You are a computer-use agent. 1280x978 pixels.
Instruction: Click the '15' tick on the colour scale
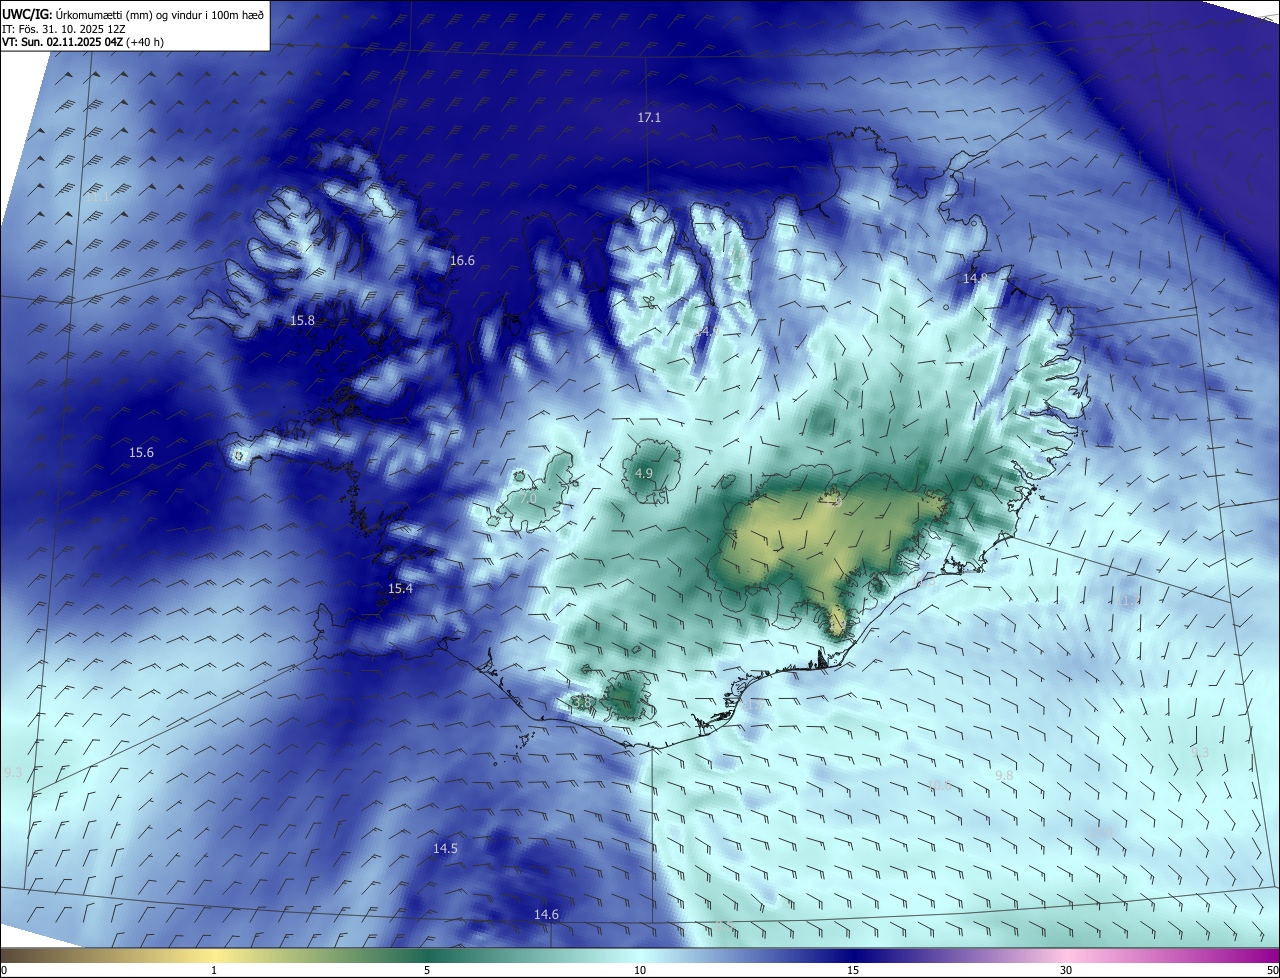click(853, 970)
